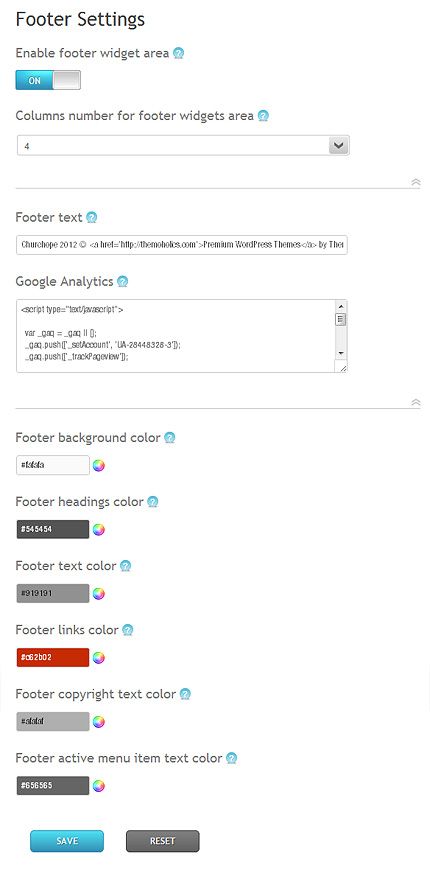Turn off the footer widget area switch

48,80
